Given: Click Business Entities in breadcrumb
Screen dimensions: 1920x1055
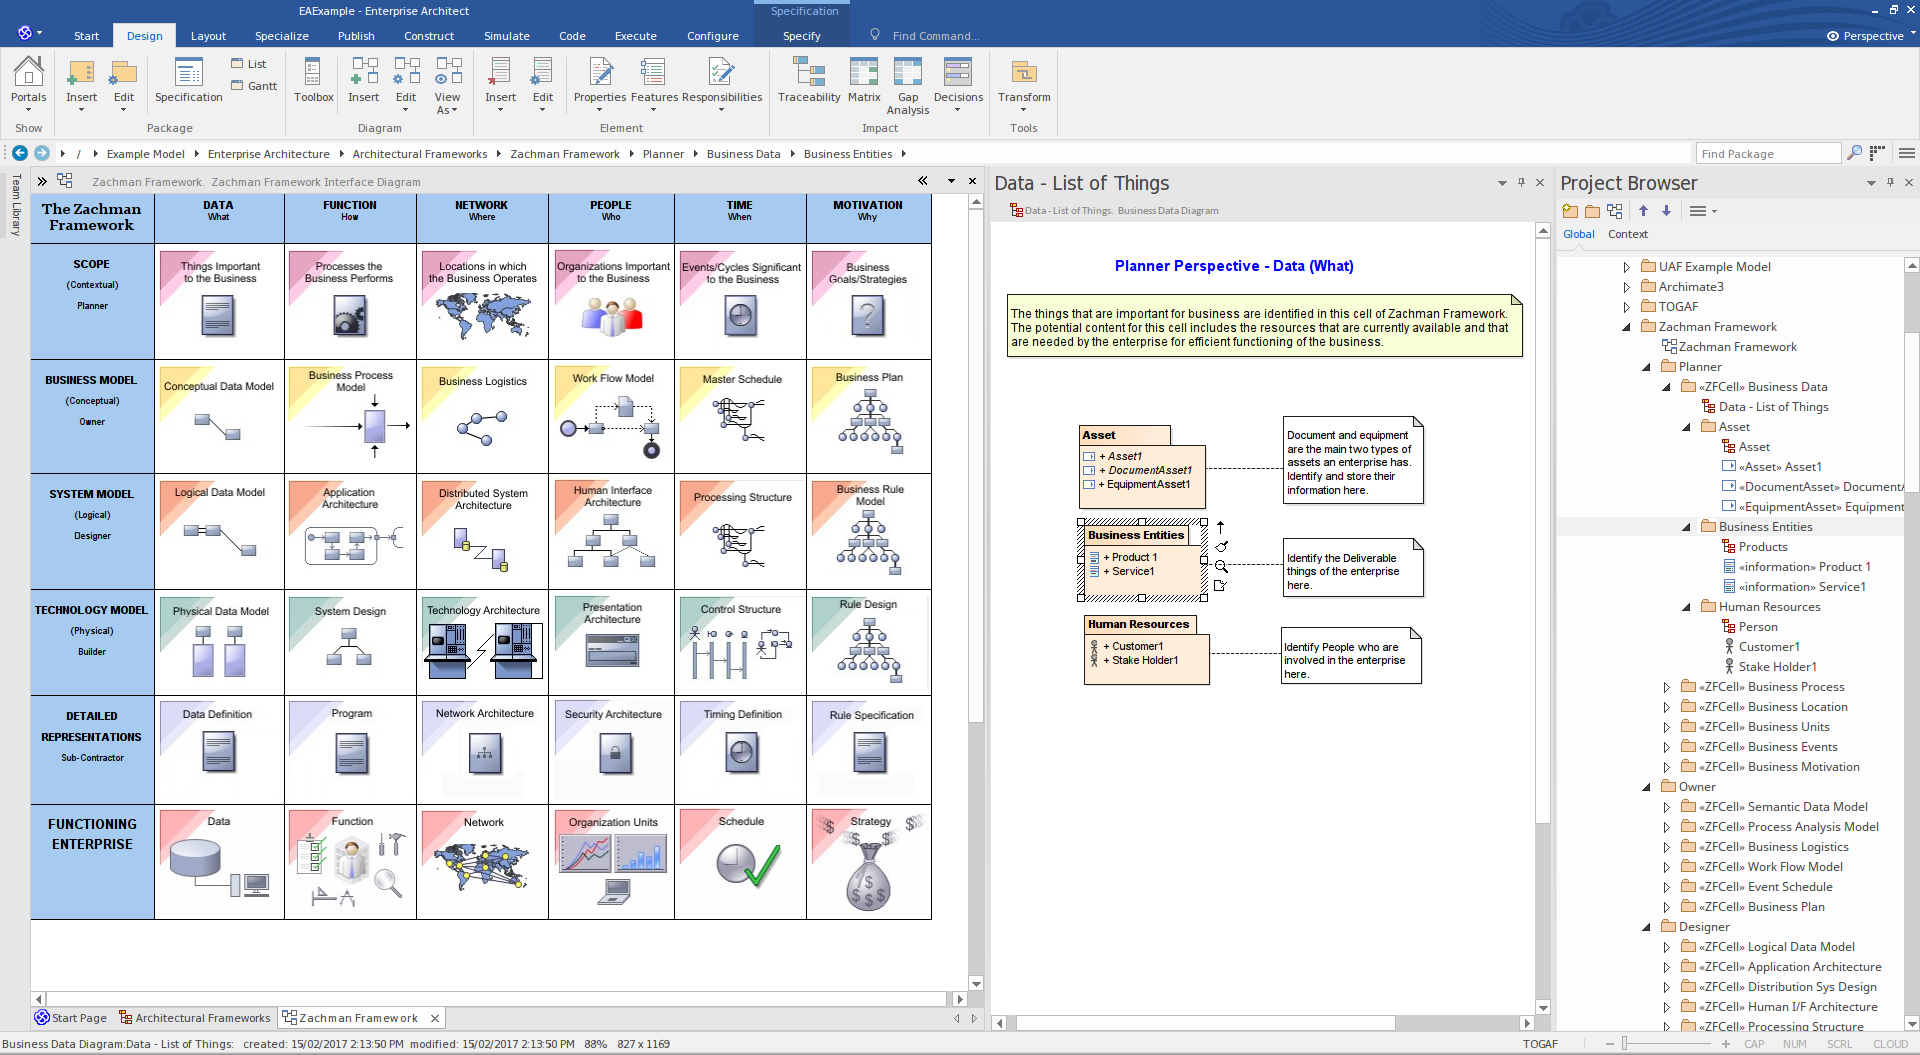Looking at the screenshot, I should click(x=848, y=154).
